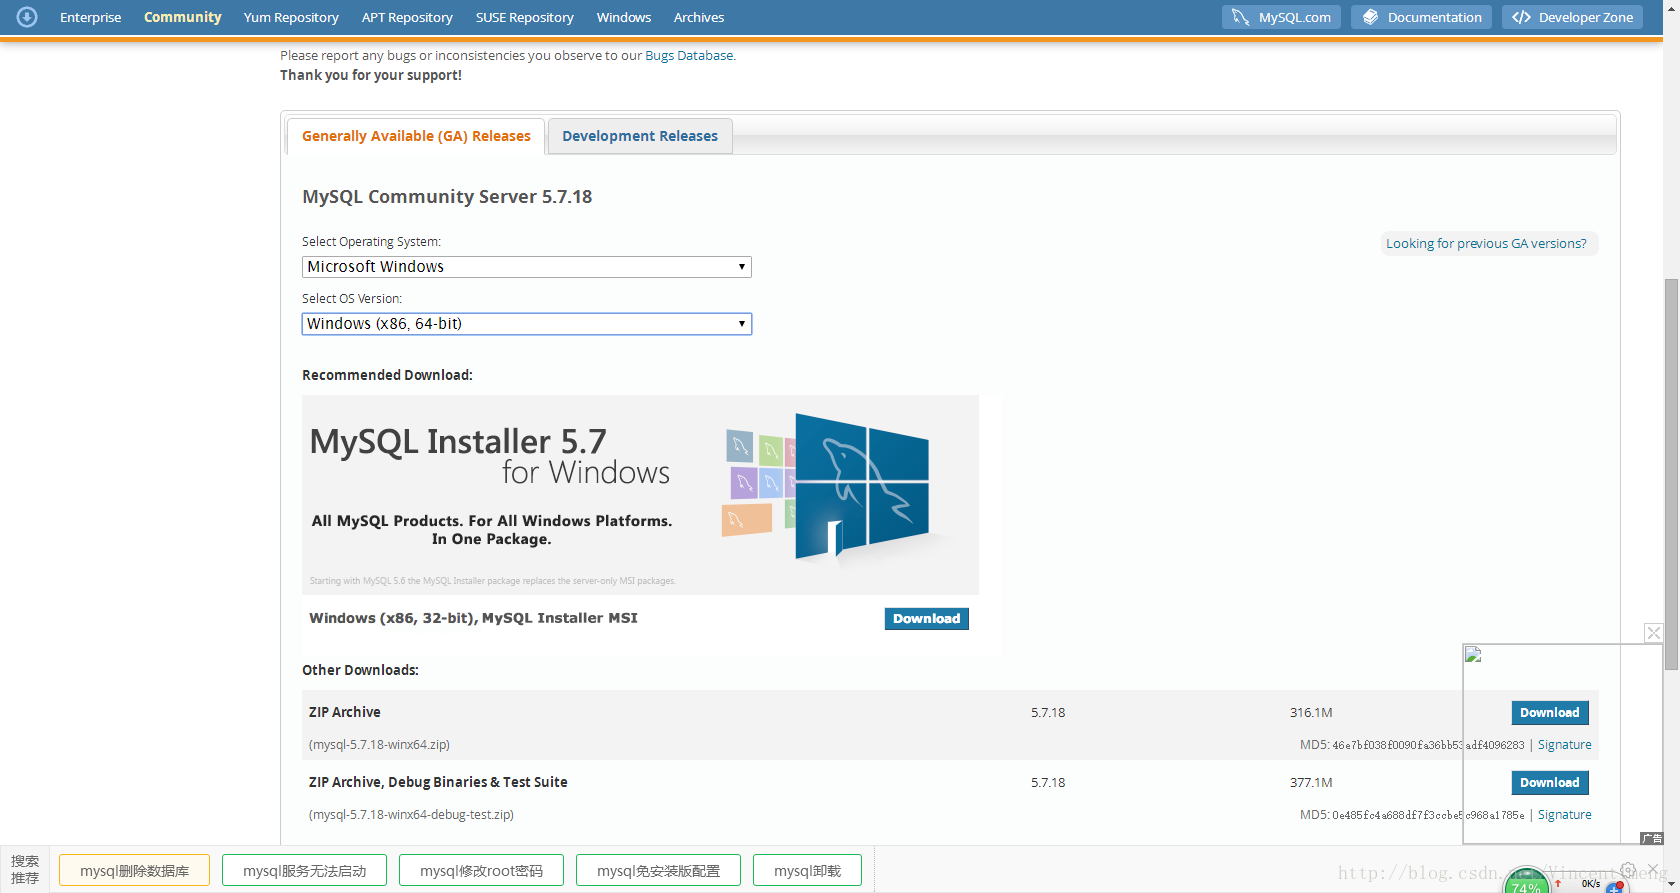Viewport: 1680px width, 893px height.
Task: Click the green 74% circle widget
Action: [1526, 882]
